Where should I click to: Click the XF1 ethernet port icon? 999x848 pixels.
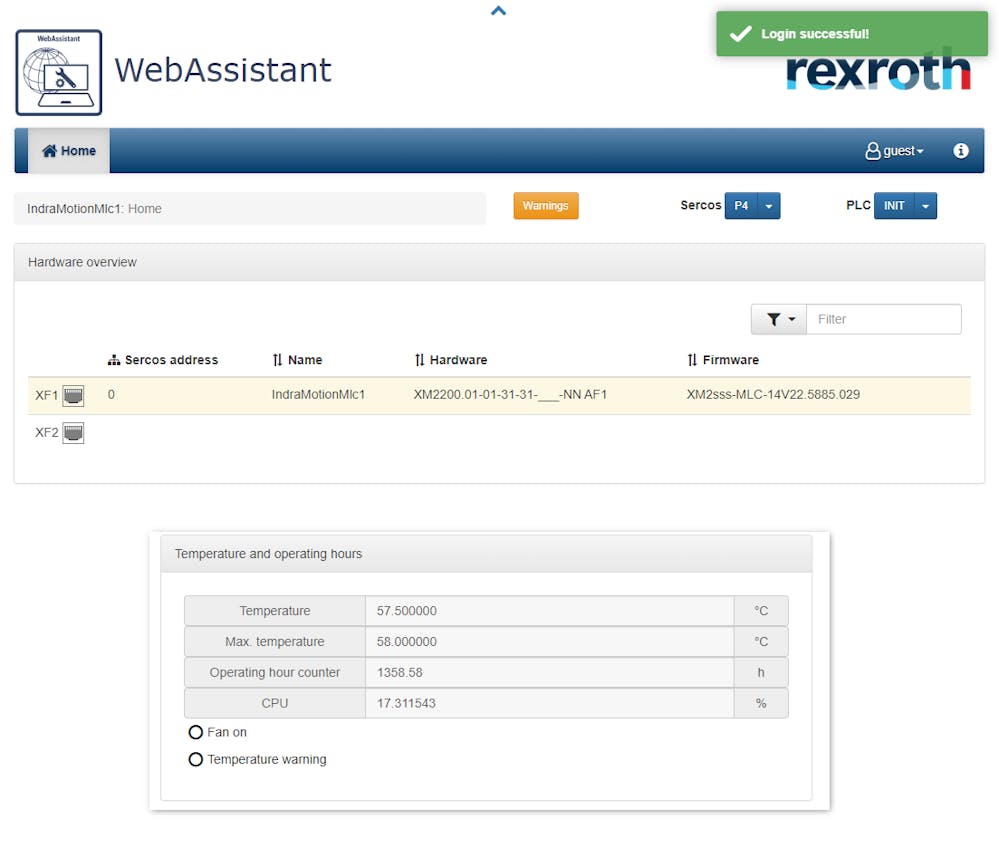coord(73,396)
